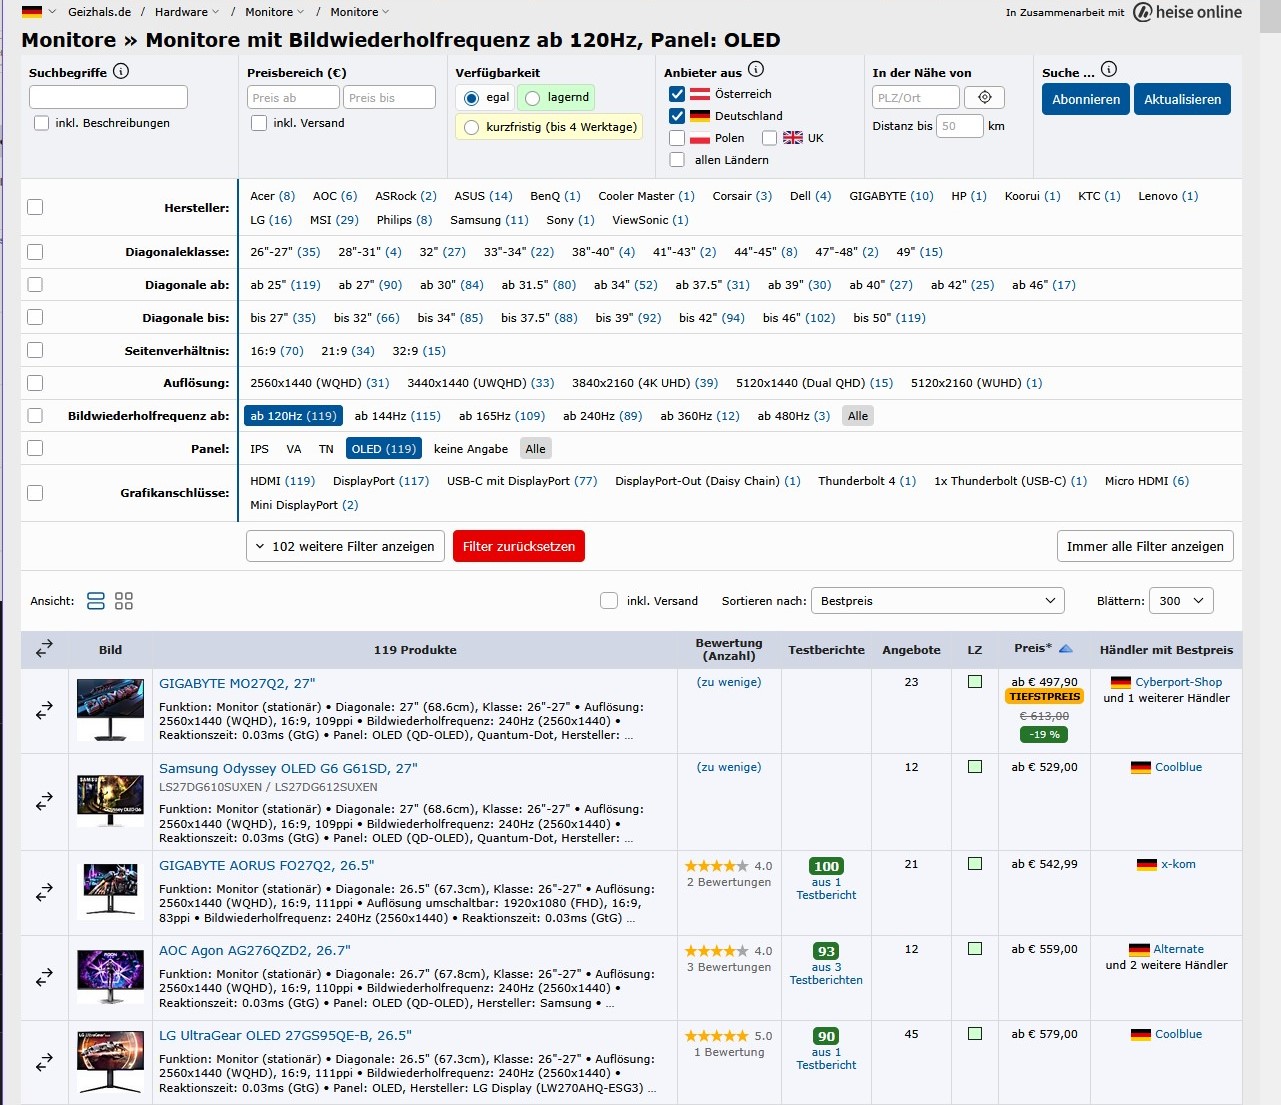Check 'allen Ländern' checkbox

click(677, 160)
